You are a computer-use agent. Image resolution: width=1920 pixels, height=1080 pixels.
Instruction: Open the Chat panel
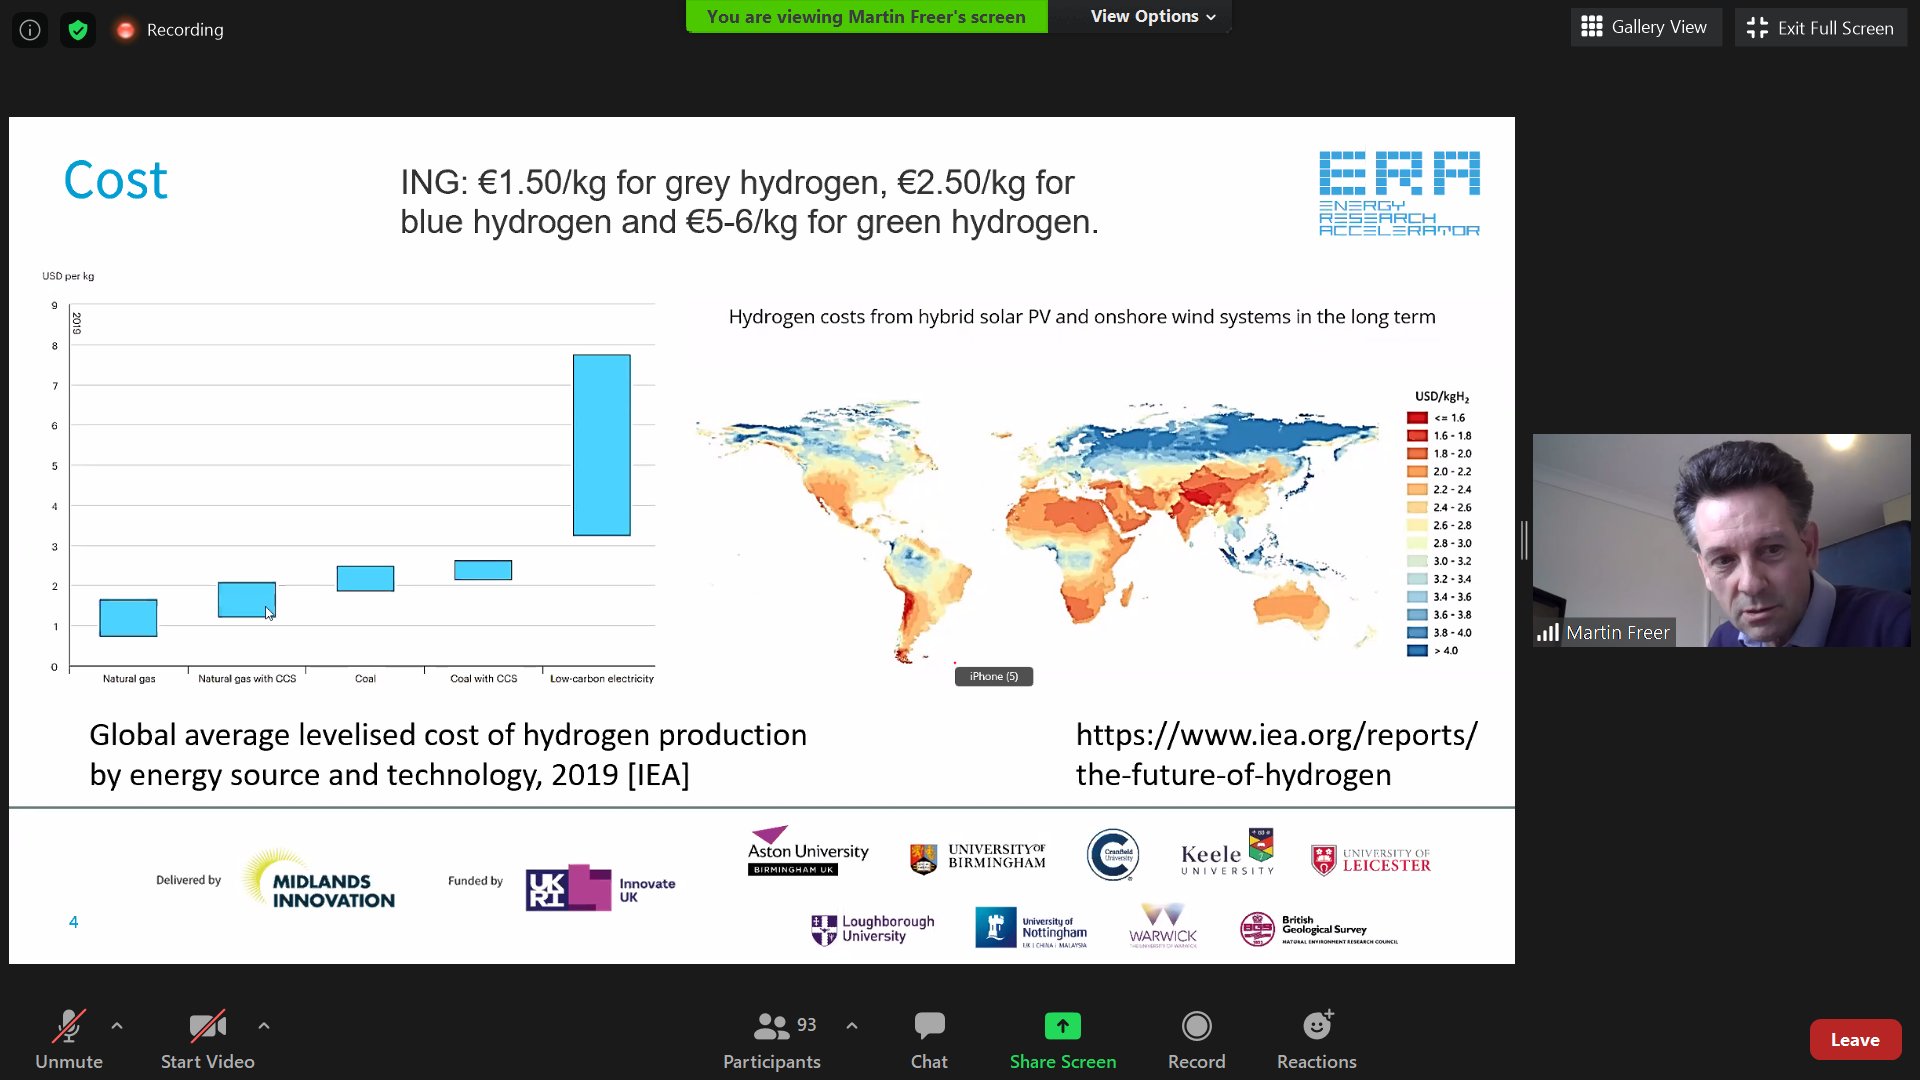pyautogui.click(x=929, y=1041)
